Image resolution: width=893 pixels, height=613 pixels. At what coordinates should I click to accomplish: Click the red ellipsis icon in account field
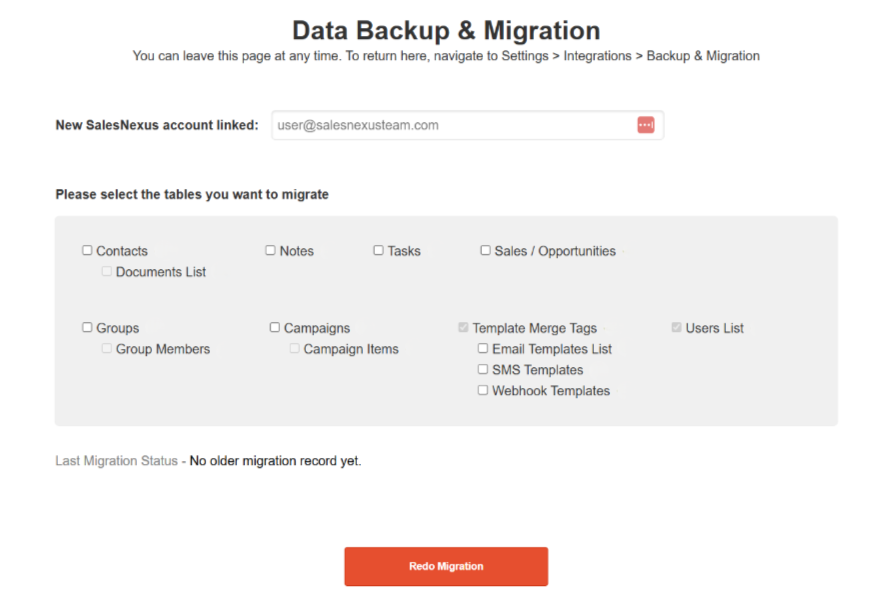[x=645, y=124]
